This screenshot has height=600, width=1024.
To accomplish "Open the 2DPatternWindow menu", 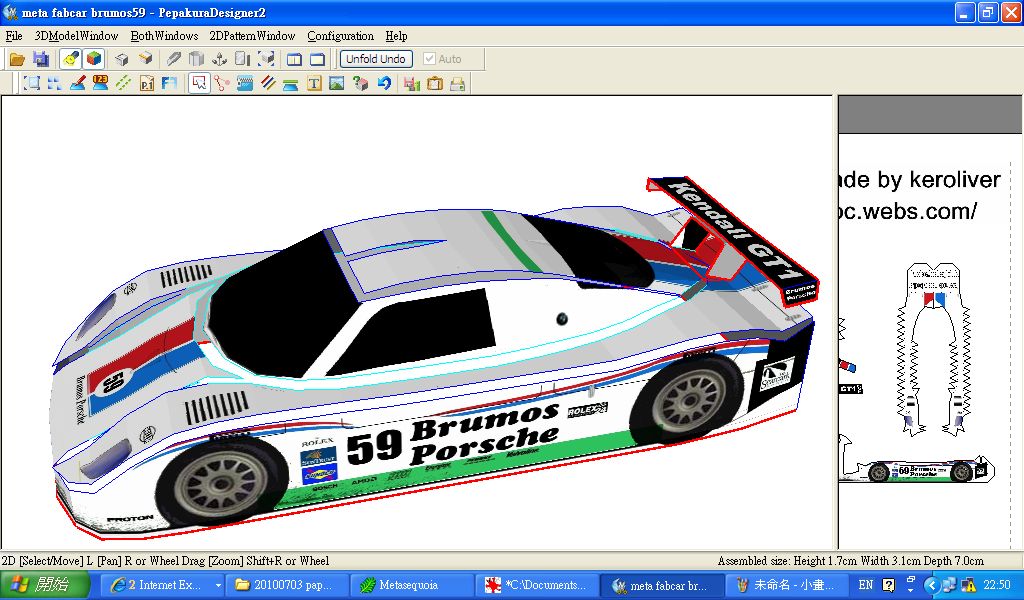I will [x=252, y=36].
